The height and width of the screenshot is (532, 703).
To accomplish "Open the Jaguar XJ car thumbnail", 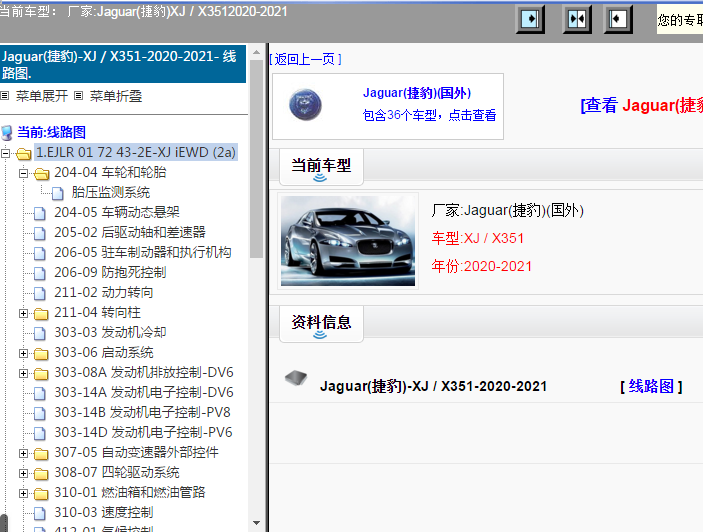I will 348,241.
